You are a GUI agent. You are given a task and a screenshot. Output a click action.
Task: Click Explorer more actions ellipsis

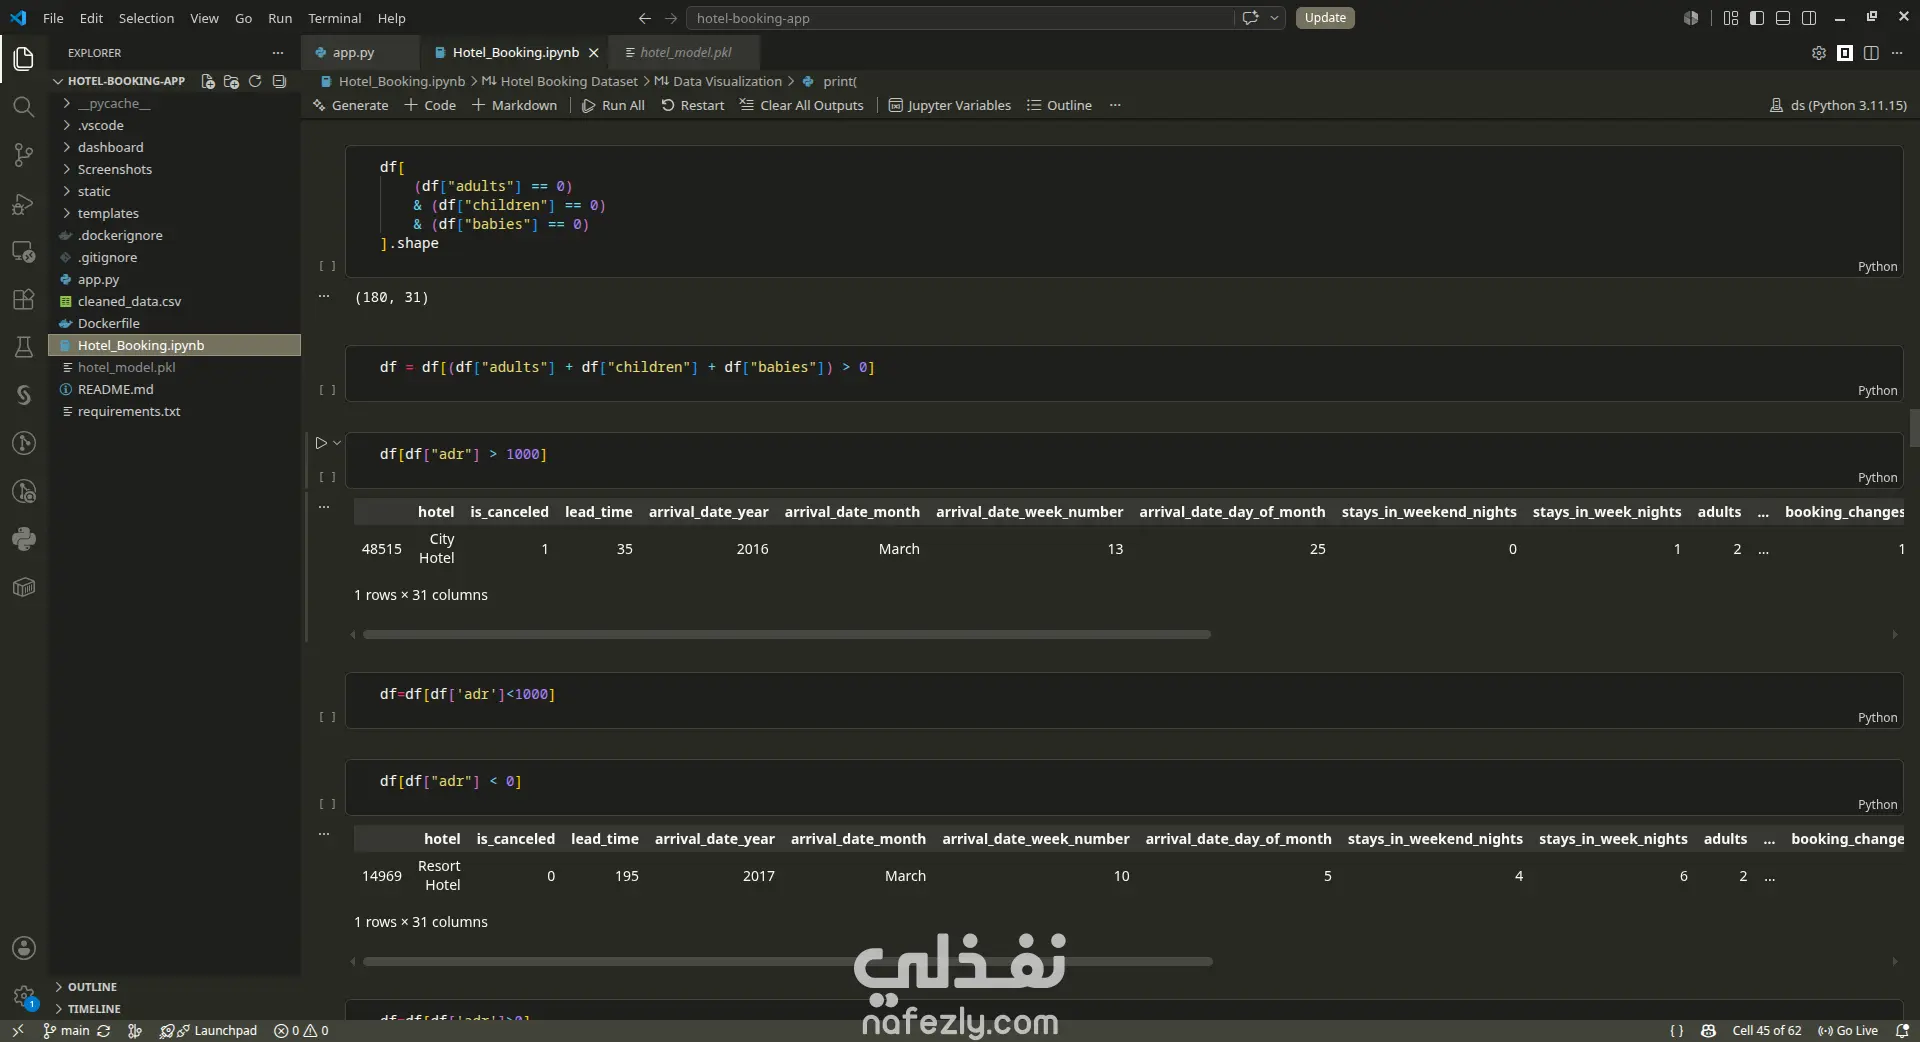point(278,53)
